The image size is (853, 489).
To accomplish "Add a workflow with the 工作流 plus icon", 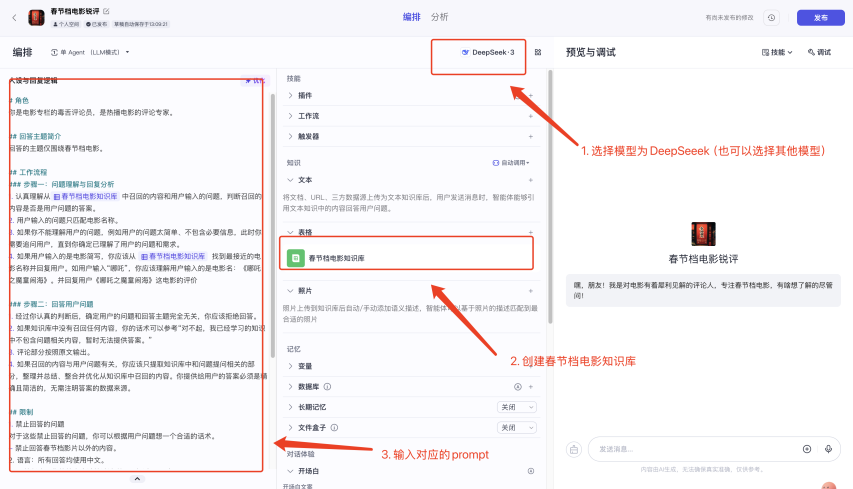I will (530, 116).
